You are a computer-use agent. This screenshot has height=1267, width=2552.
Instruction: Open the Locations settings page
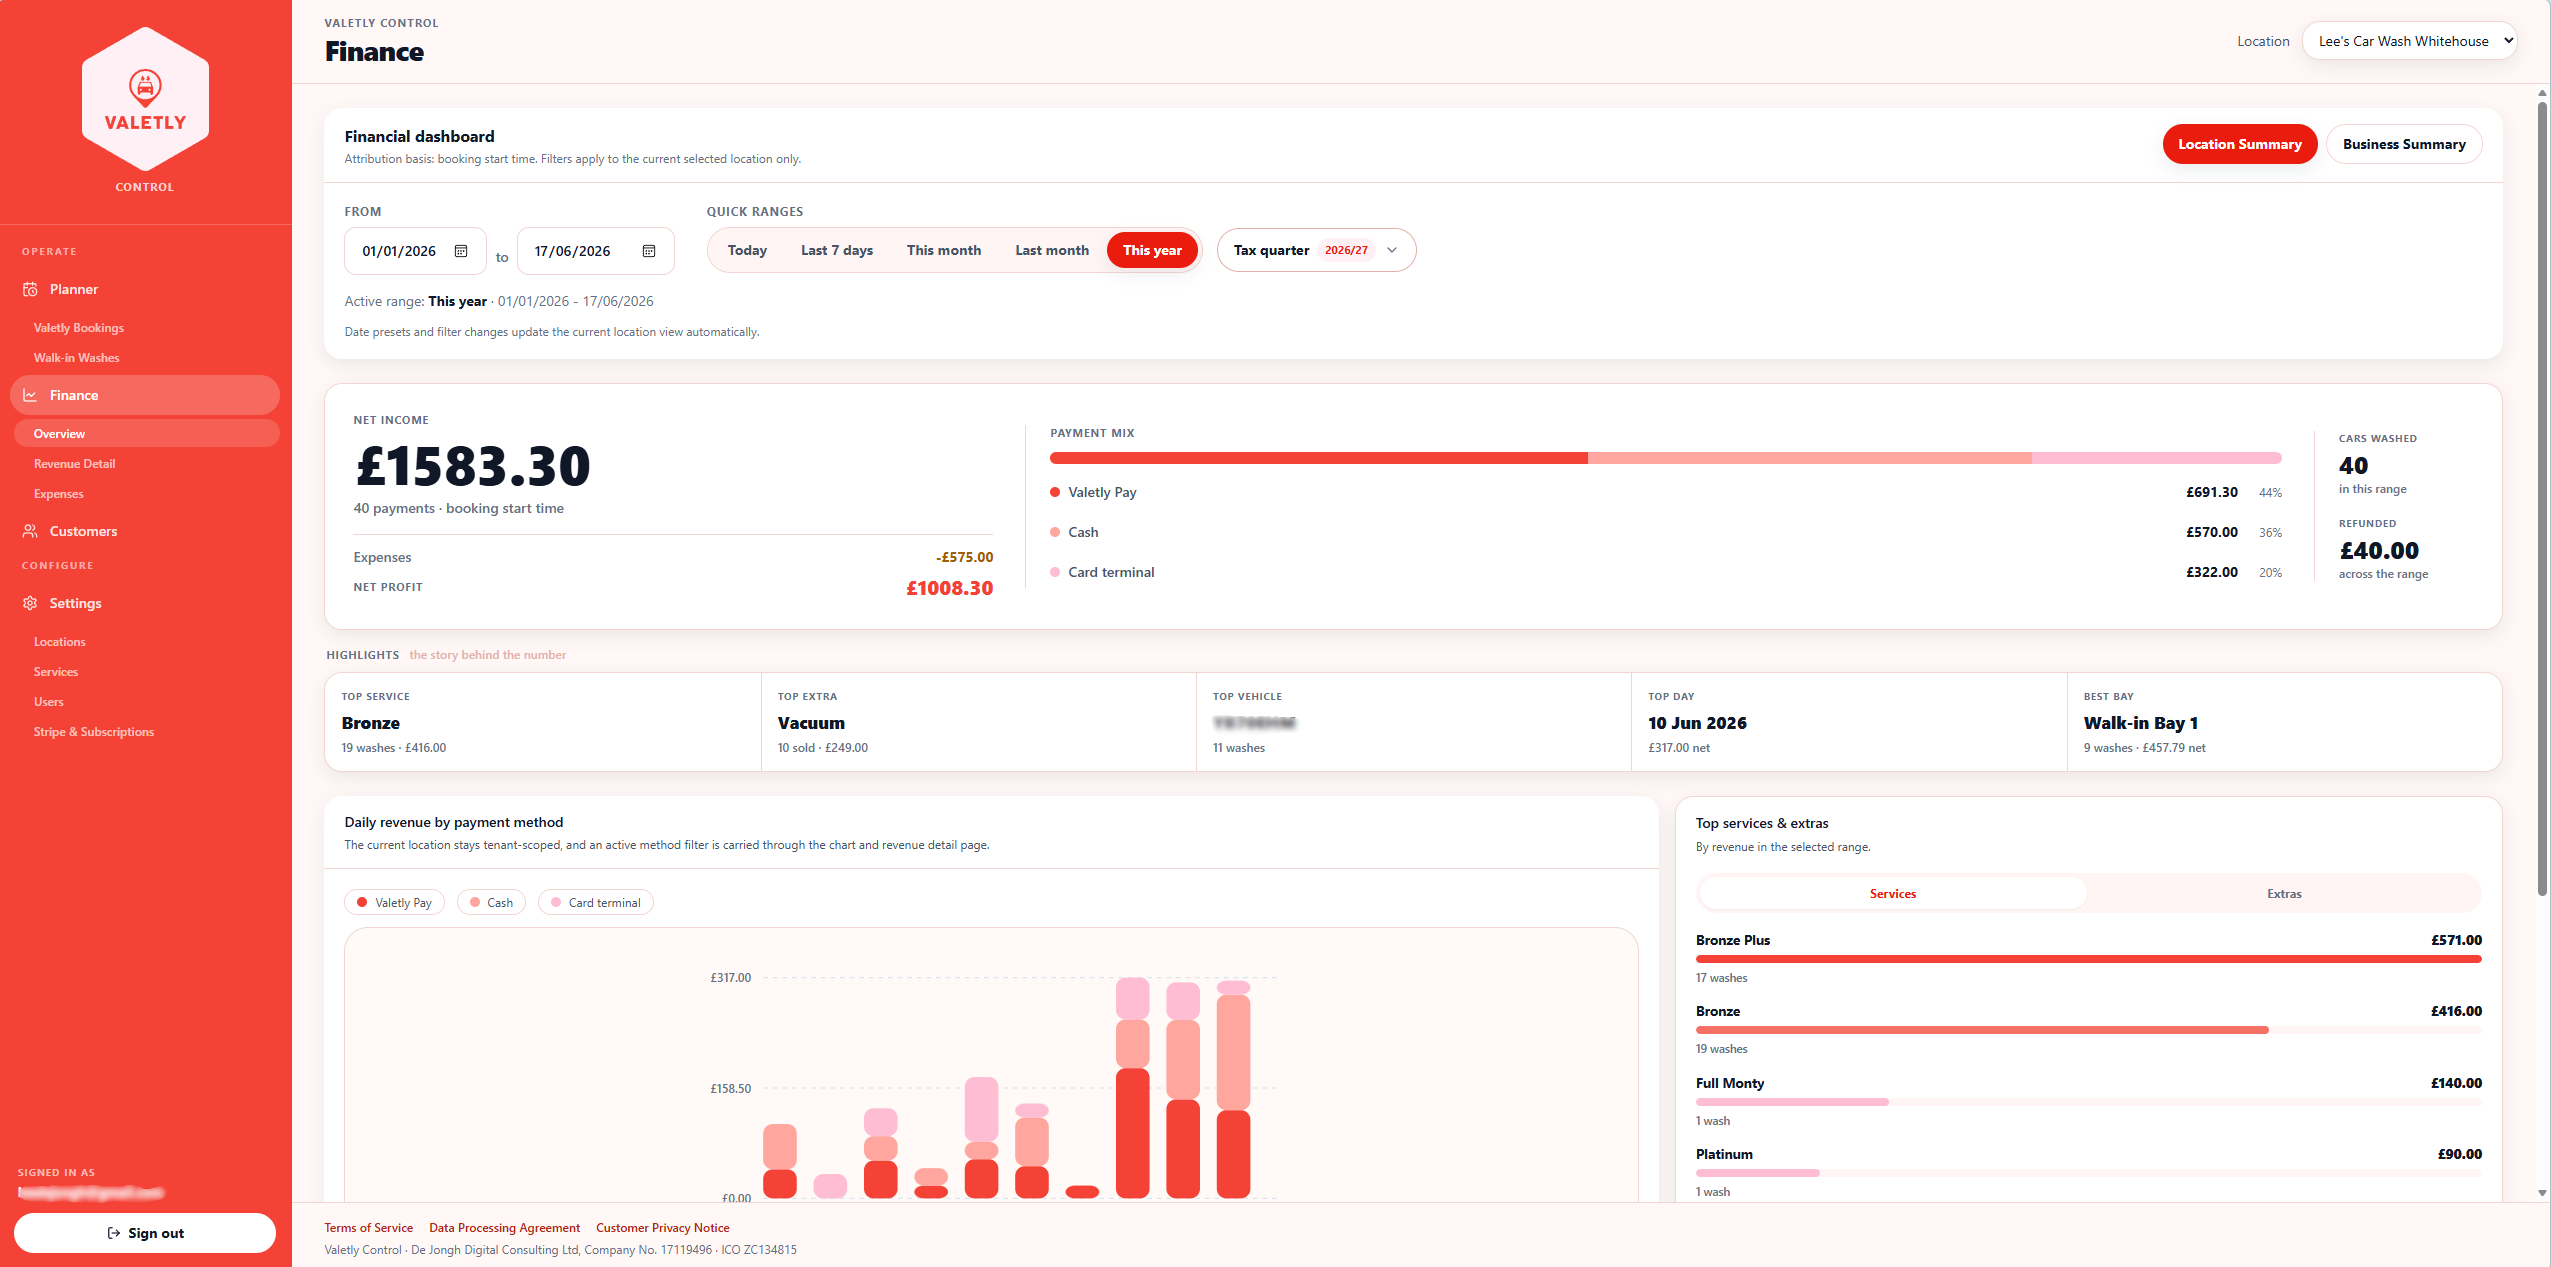click(x=59, y=642)
